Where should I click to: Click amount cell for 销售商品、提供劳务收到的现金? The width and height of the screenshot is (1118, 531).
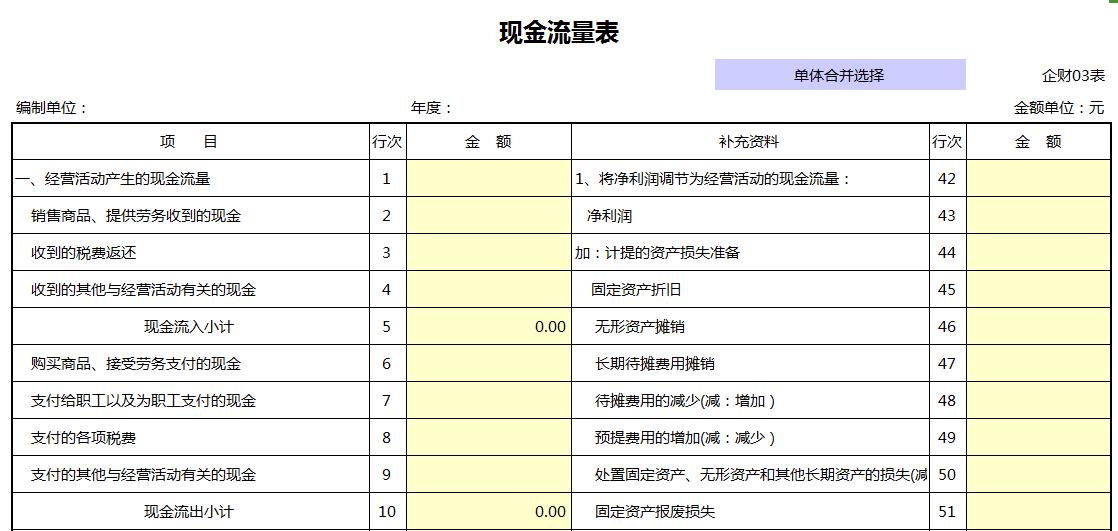[x=488, y=215]
